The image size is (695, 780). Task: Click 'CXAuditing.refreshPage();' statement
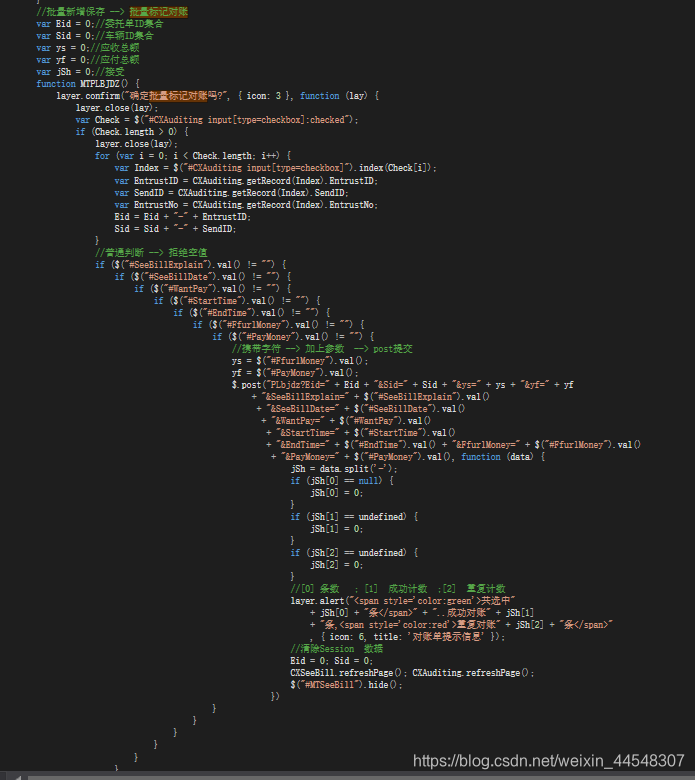point(474,673)
